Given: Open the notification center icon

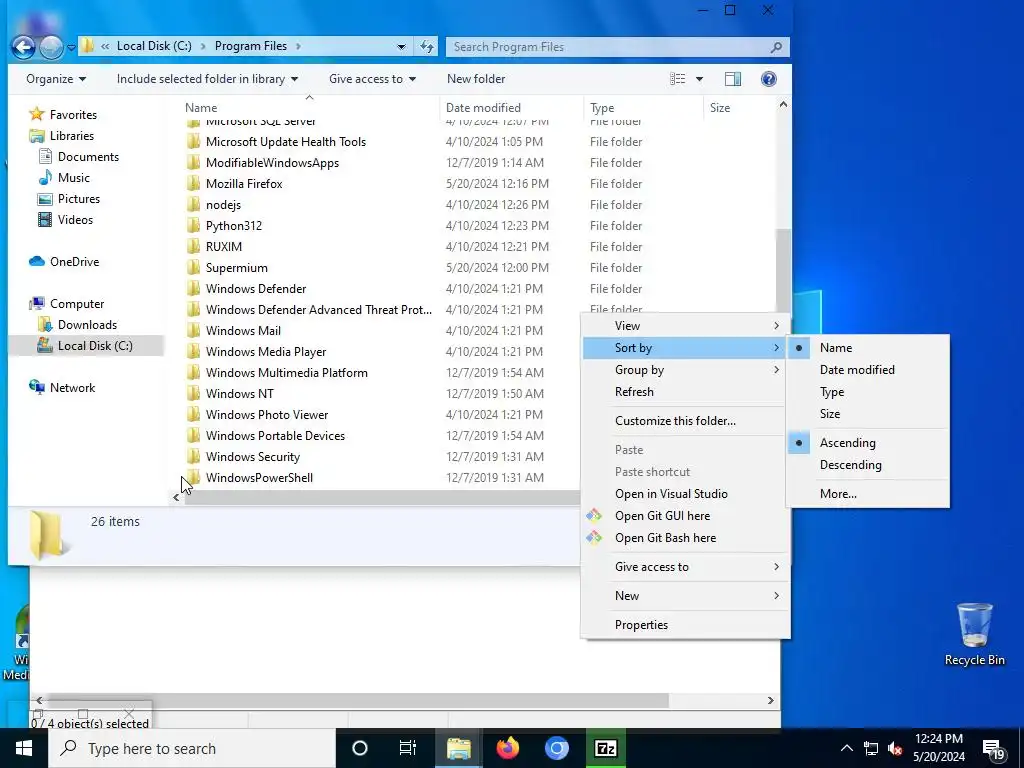Looking at the screenshot, I should [x=993, y=748].
